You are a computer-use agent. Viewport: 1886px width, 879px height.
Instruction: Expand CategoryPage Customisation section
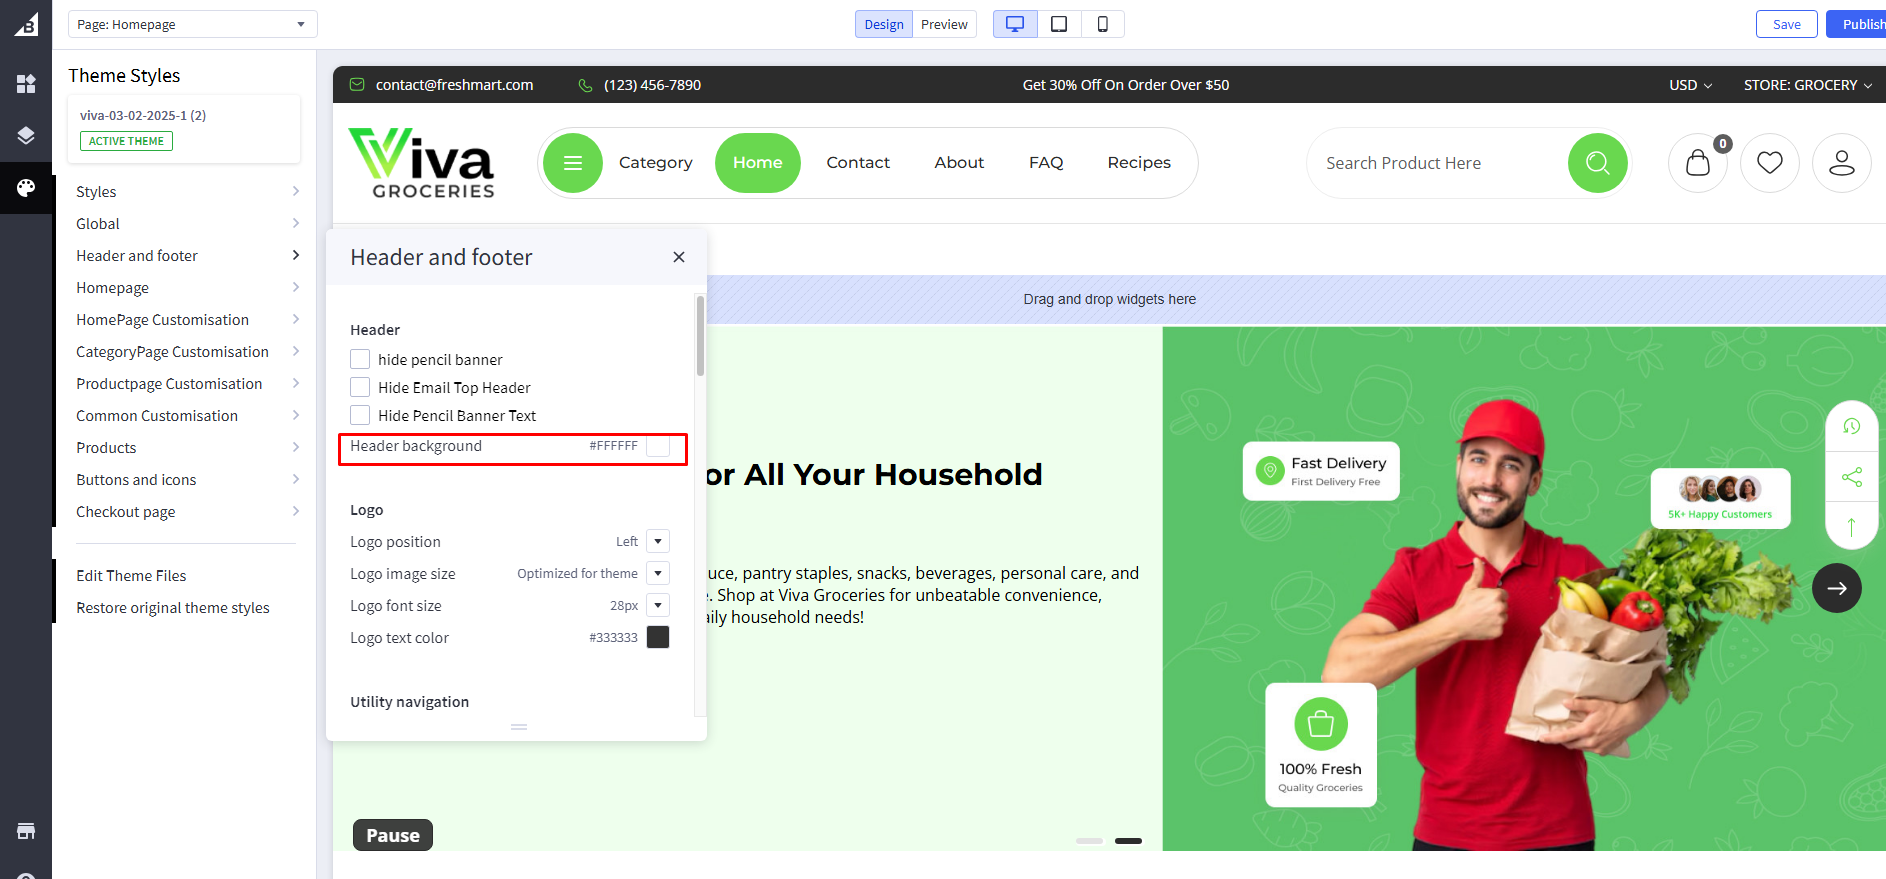(188, 351)
